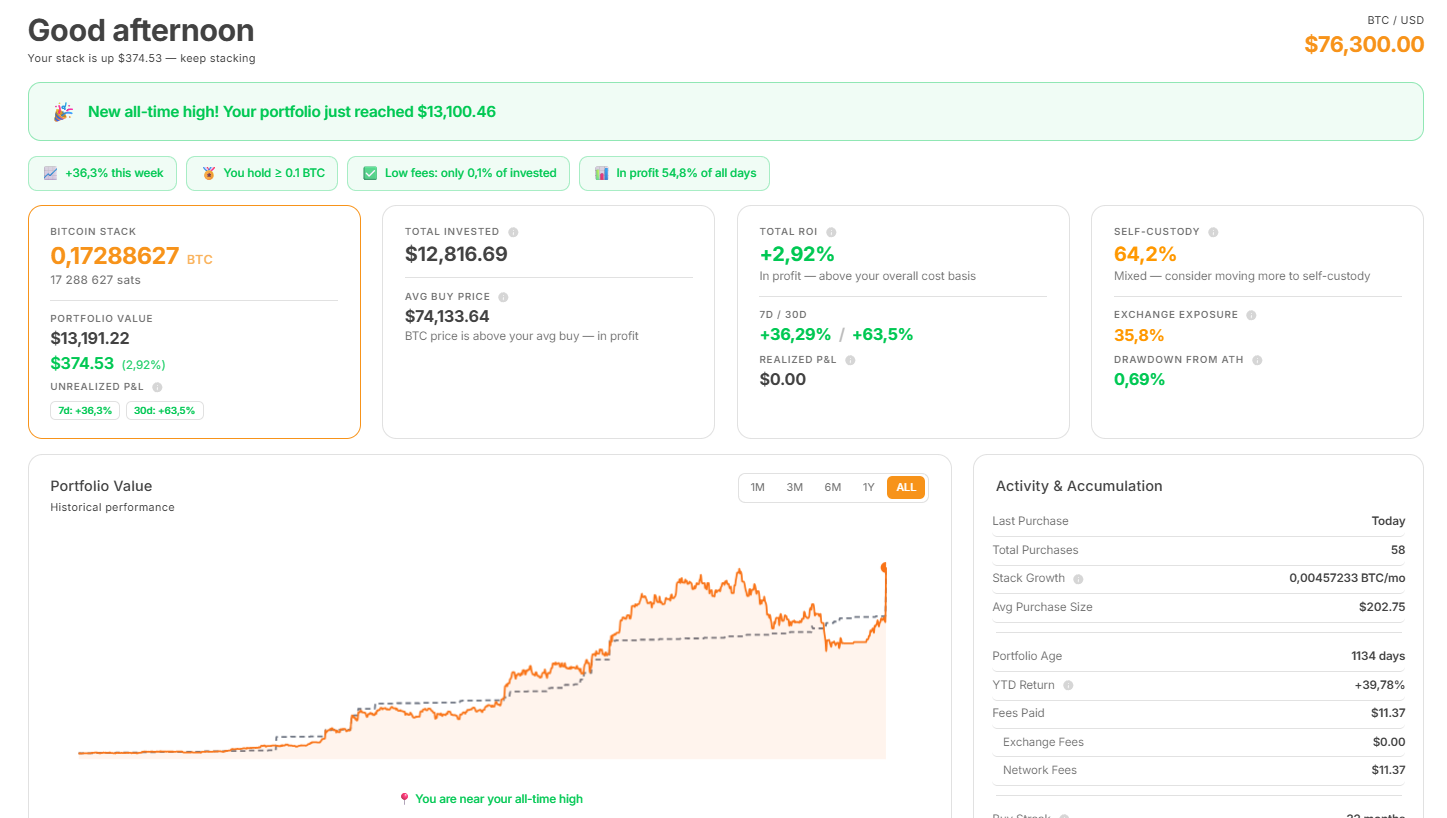The height and width of the screenshot is (818, 1447).
Task: Click the 'Low fees: only 0,1% of invested' badge
Action: [x=459, y=173]
